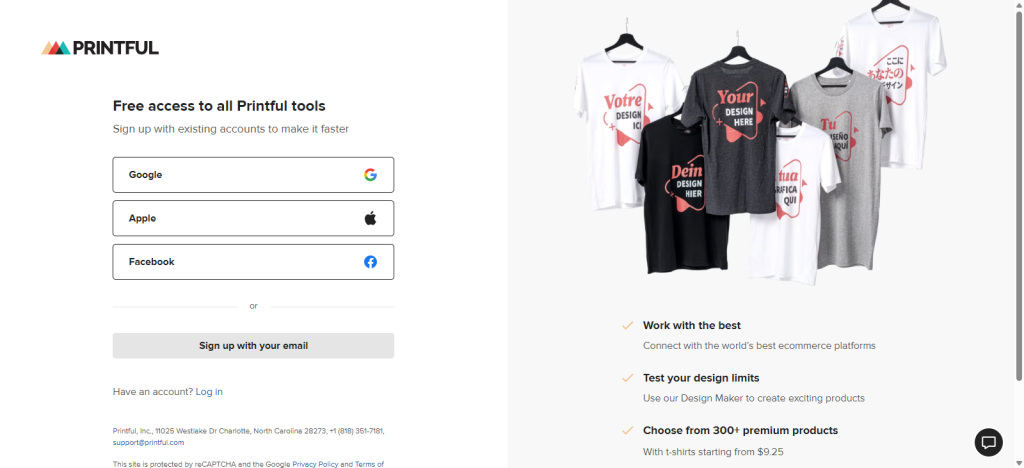
Task: Click checkmark beside Work with the best
Action: [x=628, y=325]
